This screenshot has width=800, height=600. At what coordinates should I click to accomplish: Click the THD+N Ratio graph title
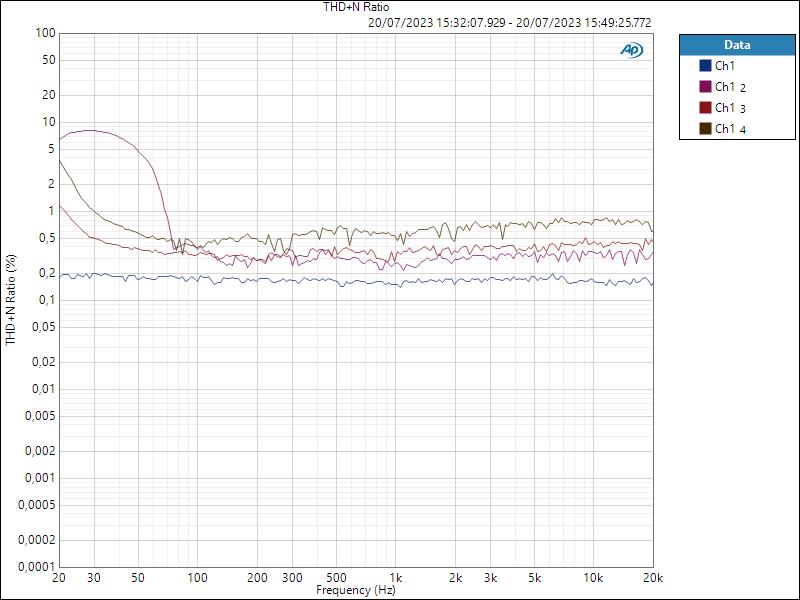coord(356,7)
